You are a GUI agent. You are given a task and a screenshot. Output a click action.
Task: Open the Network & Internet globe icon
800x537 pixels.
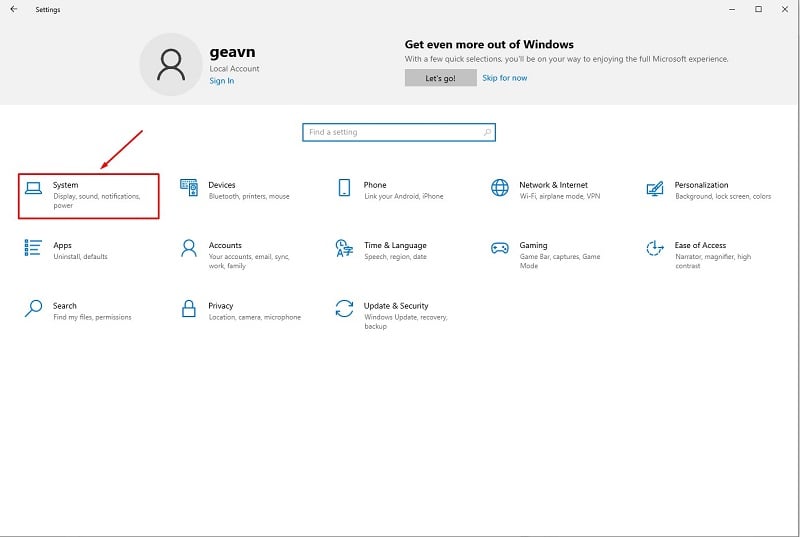pyautogui.click(x=499, y=188)
